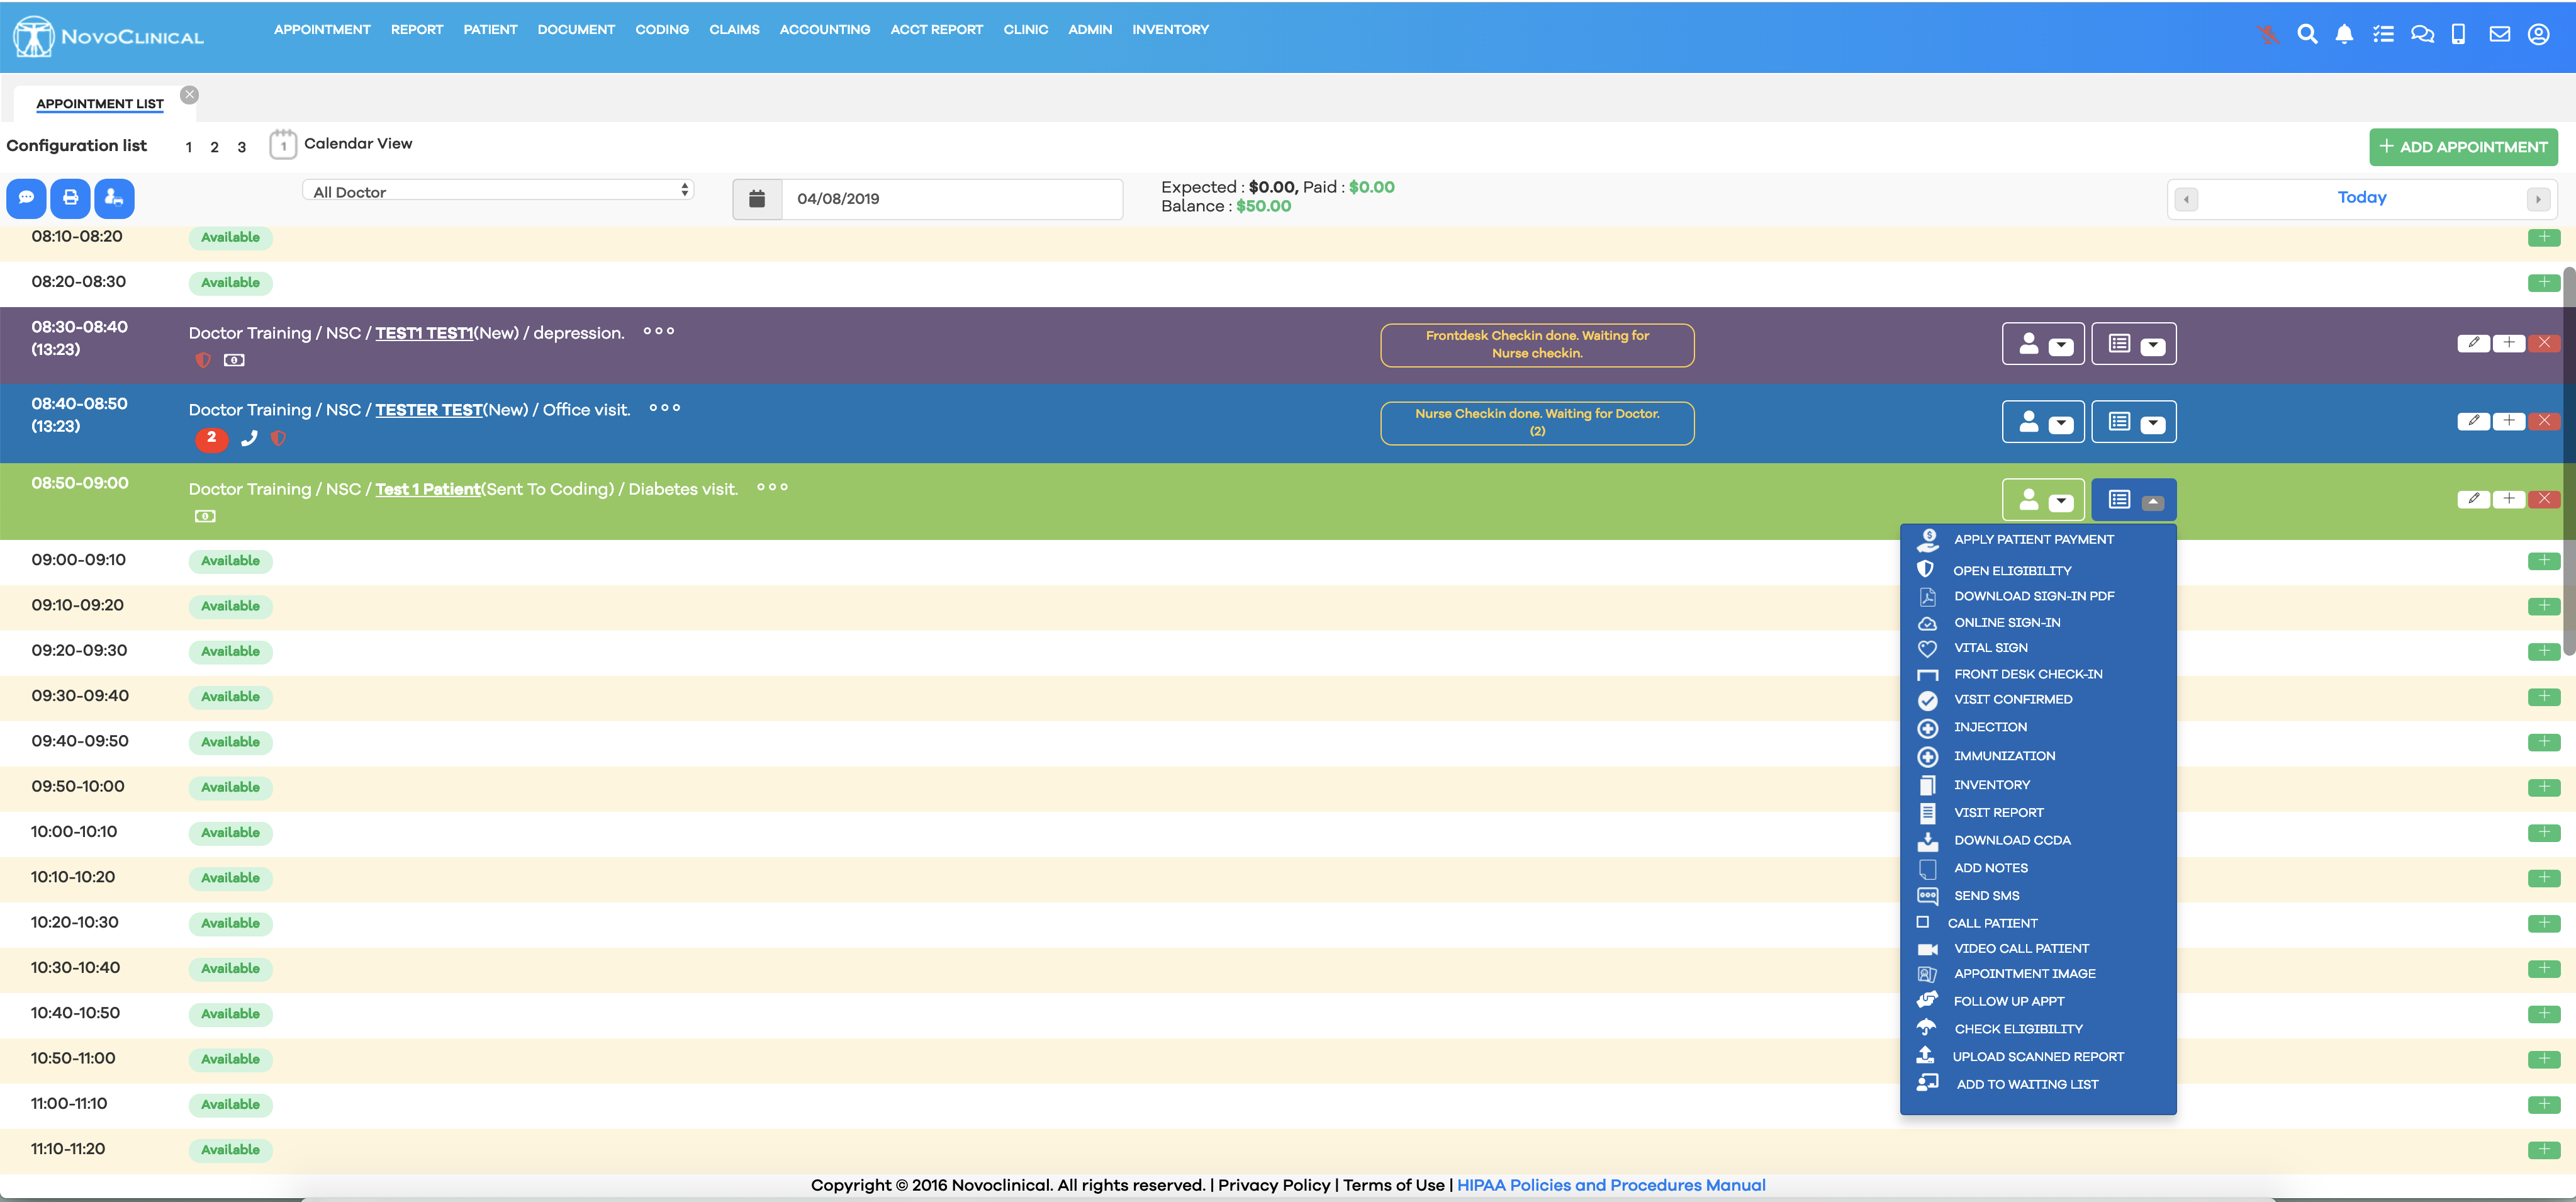The image size is (2576, 1202).
Task: Expand the All Doctor dropdown
Action: pos(498,191)
